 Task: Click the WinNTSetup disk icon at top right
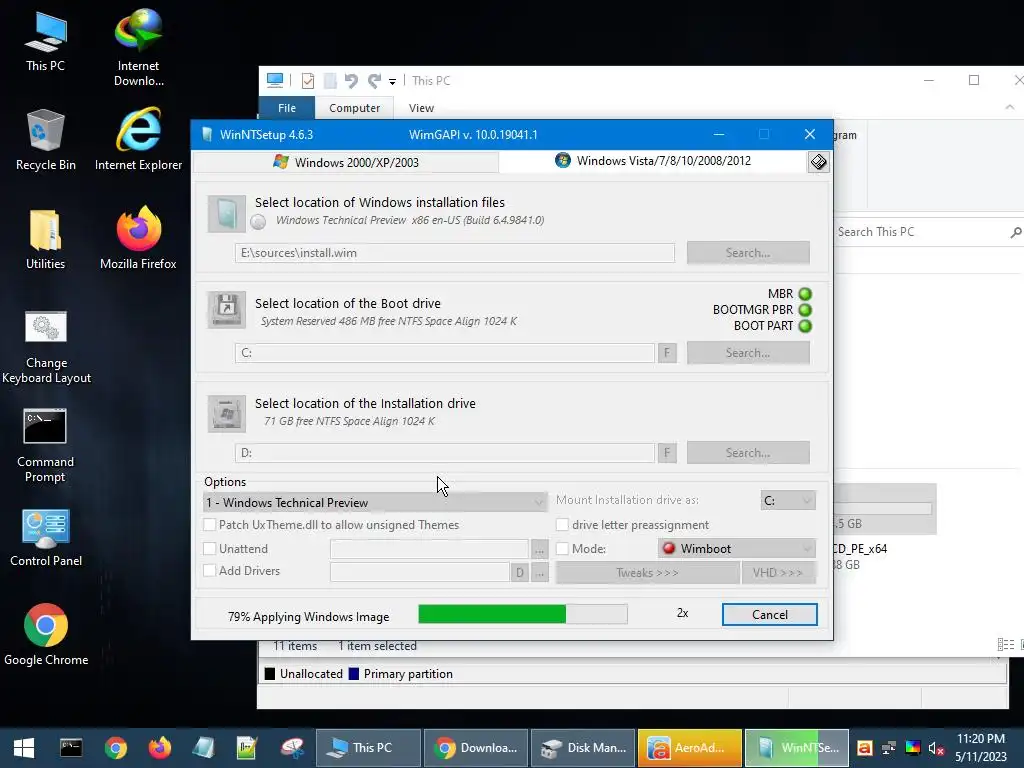click(x=818, y=161)
